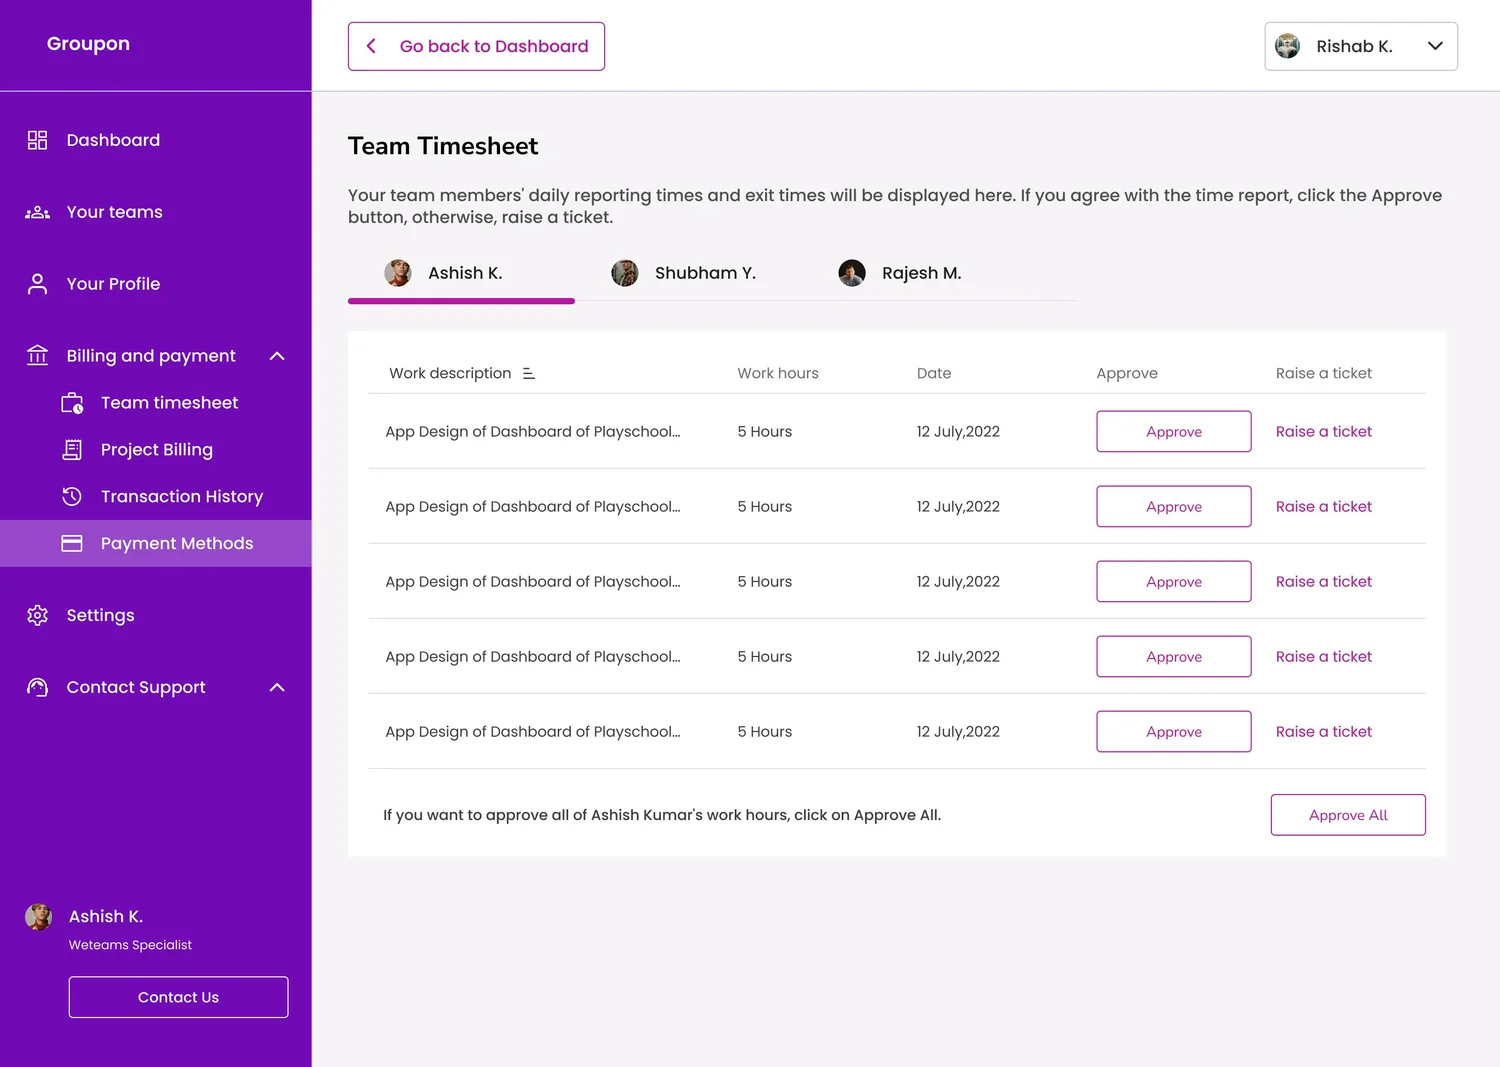The width and height of the screenshot is (1500, 1067).
Task: Raise a ticket for the fourth row
Action: 1323,657
